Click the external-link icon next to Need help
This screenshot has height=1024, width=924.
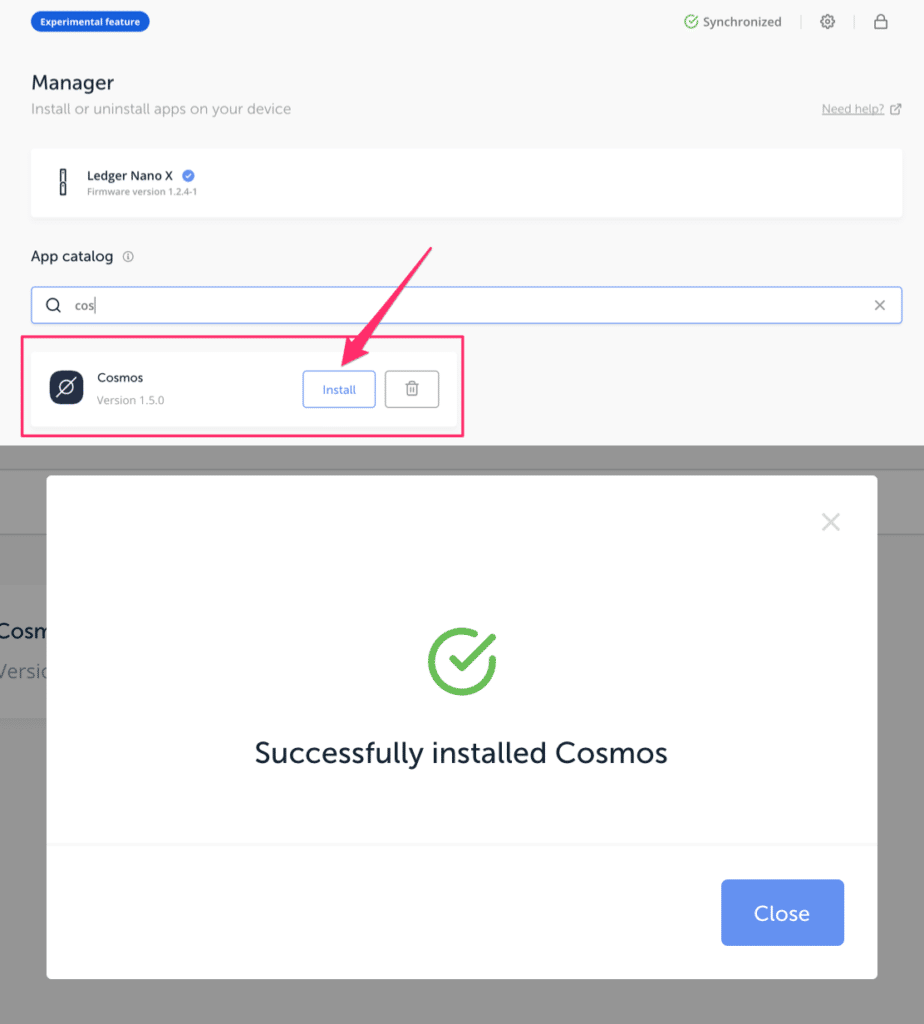[x=896, y=109]
